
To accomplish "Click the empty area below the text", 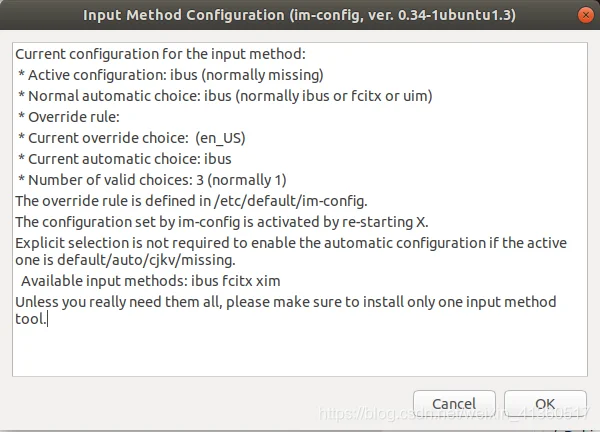I will [x=300, y=352].
